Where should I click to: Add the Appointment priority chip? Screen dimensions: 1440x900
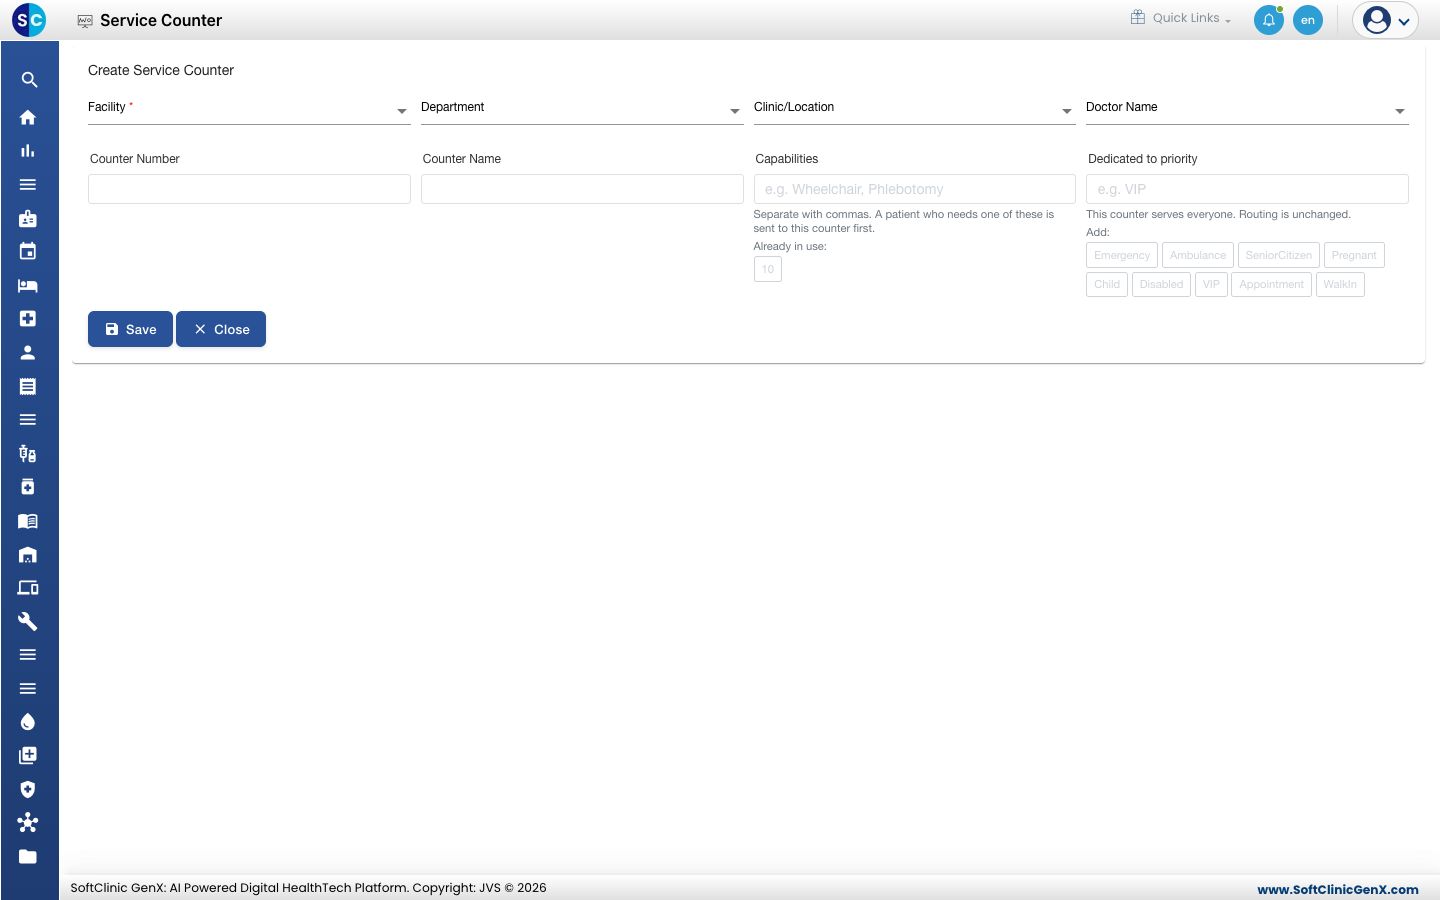[1271, 284]
